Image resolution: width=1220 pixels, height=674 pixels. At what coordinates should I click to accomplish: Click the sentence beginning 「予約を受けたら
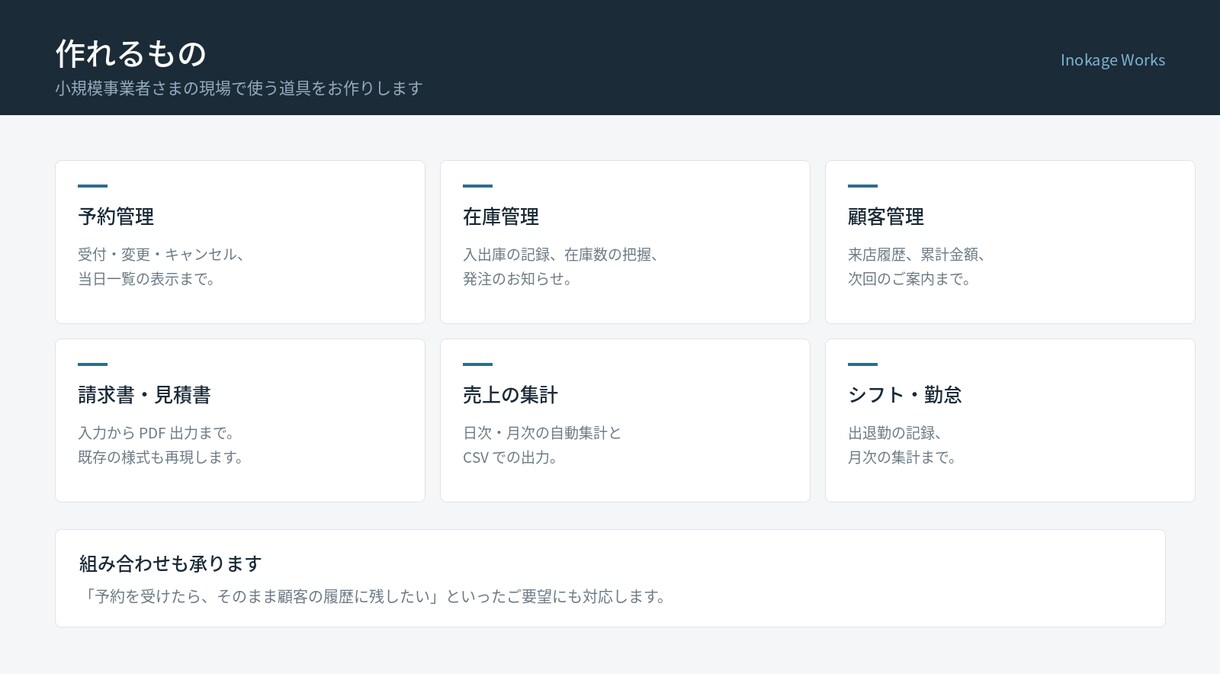coord(376,596)
